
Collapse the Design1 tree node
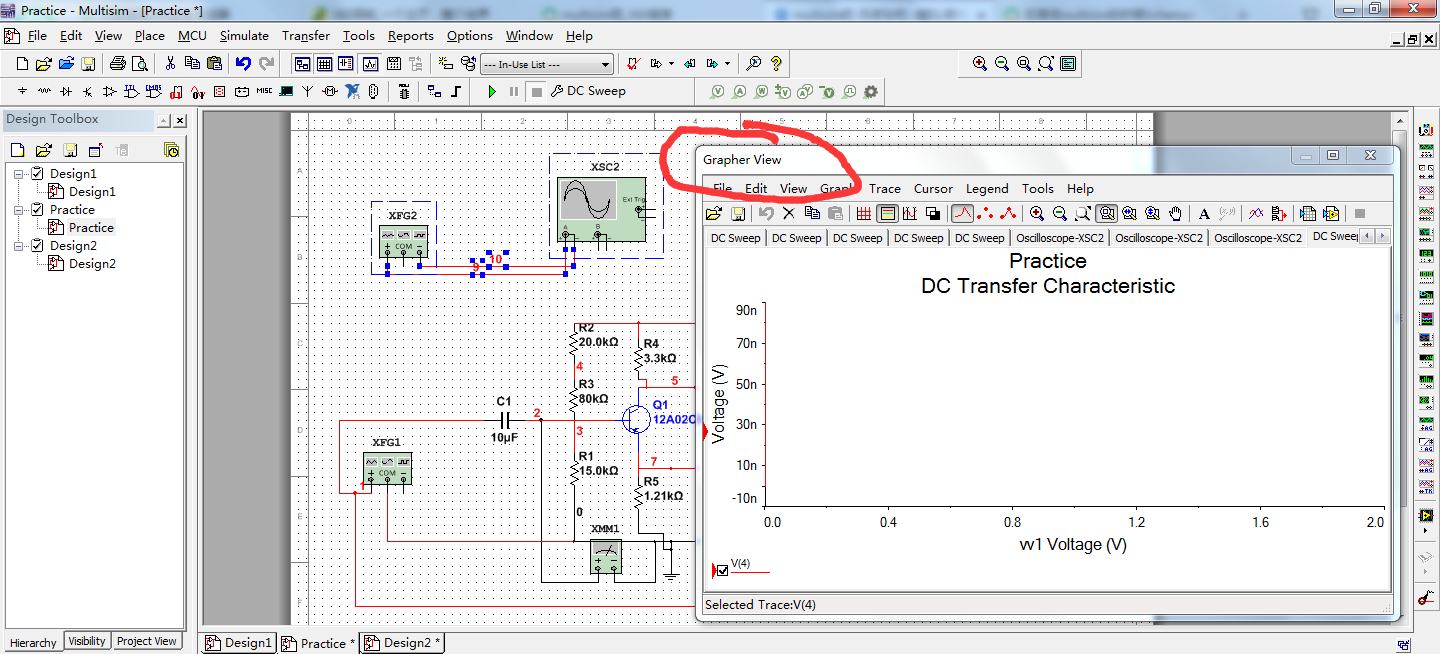[x=20, y=174]
